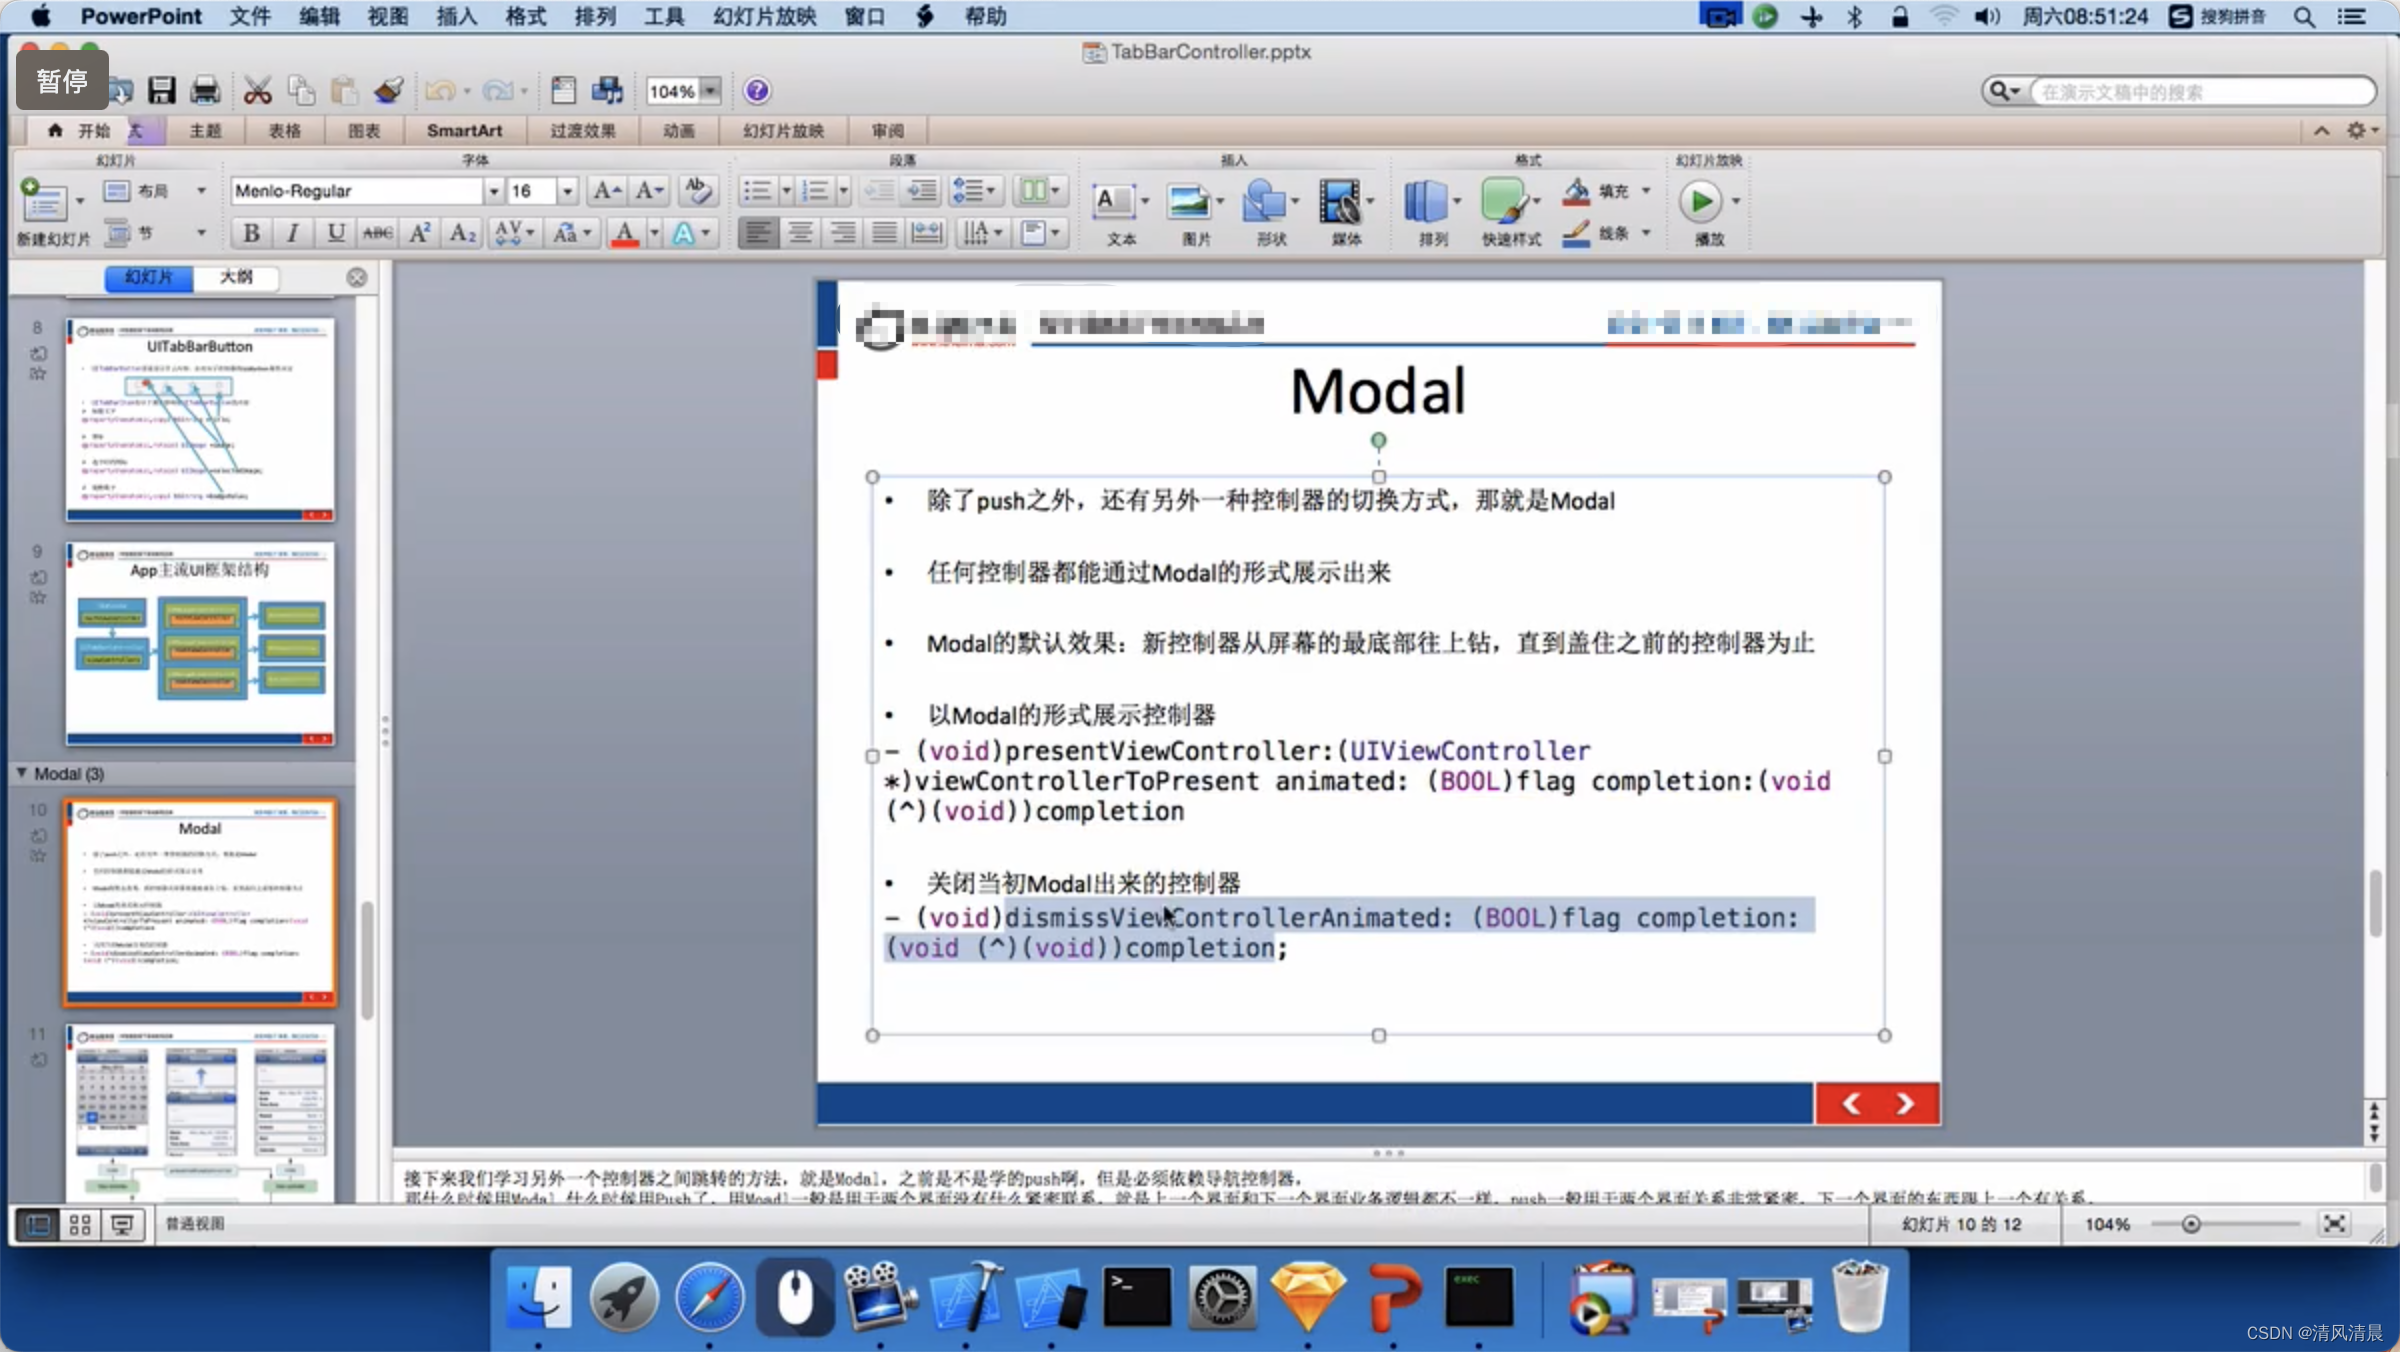Open the line spacing dropdown
Screen dimensions: 2400x1352
coord(976,190)
